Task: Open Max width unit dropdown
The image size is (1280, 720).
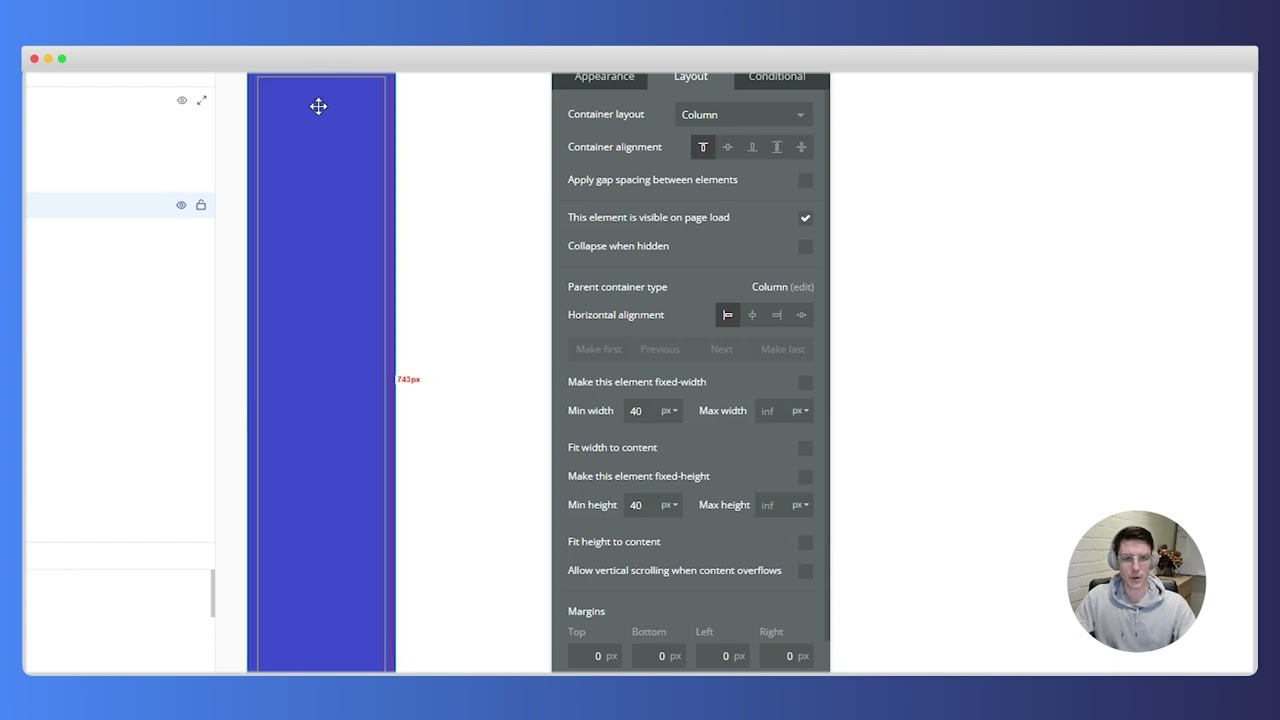Action: (800, 411)
